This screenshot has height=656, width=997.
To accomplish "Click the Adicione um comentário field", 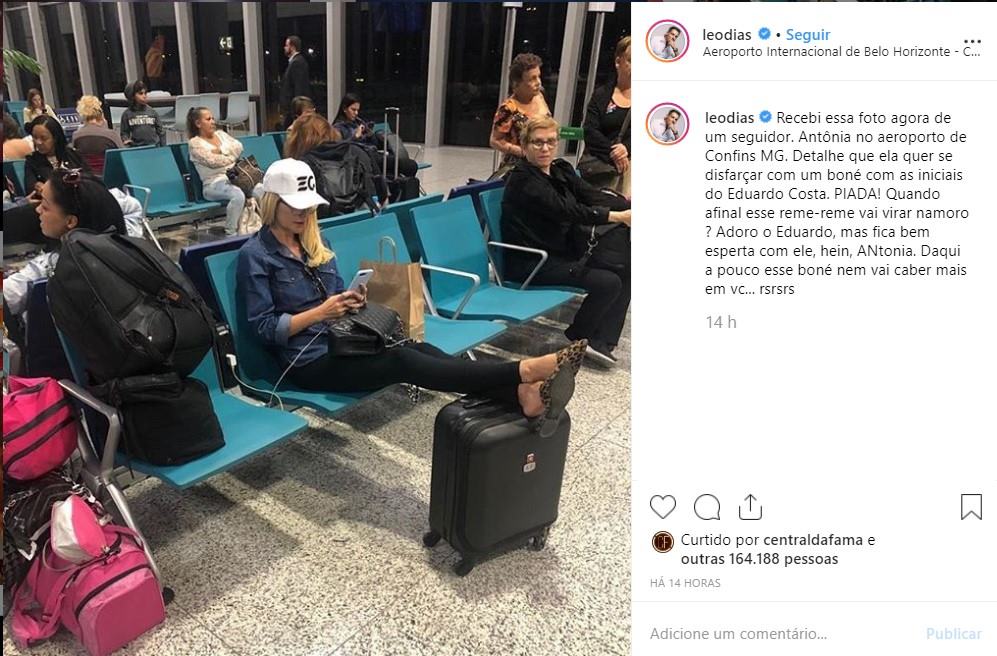I will [x=782, y=634].
